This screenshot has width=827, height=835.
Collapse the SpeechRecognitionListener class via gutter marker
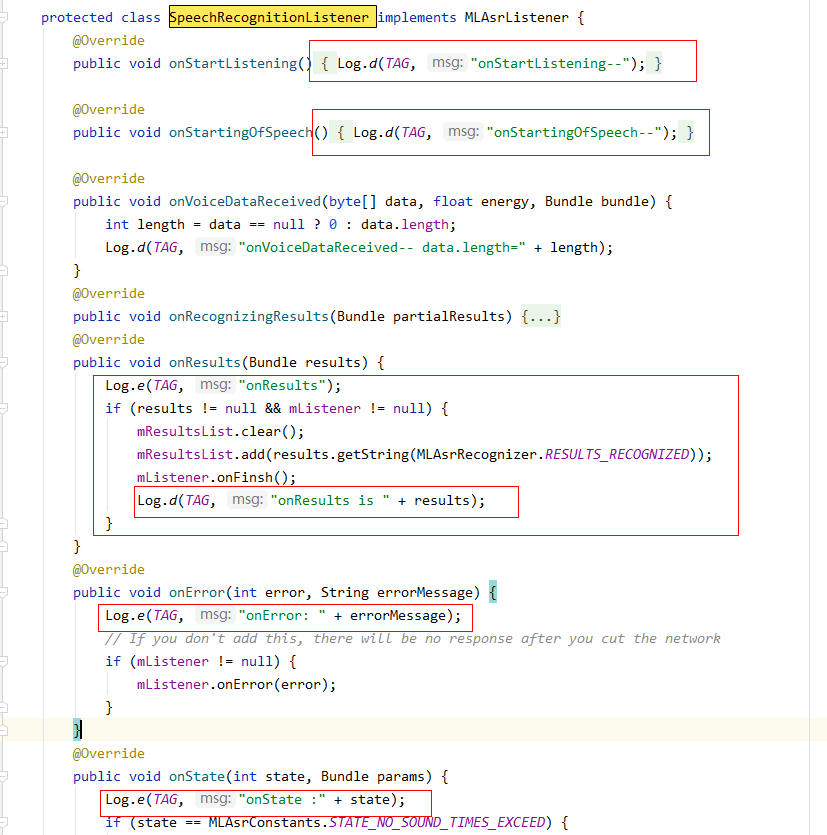[4, 18]
